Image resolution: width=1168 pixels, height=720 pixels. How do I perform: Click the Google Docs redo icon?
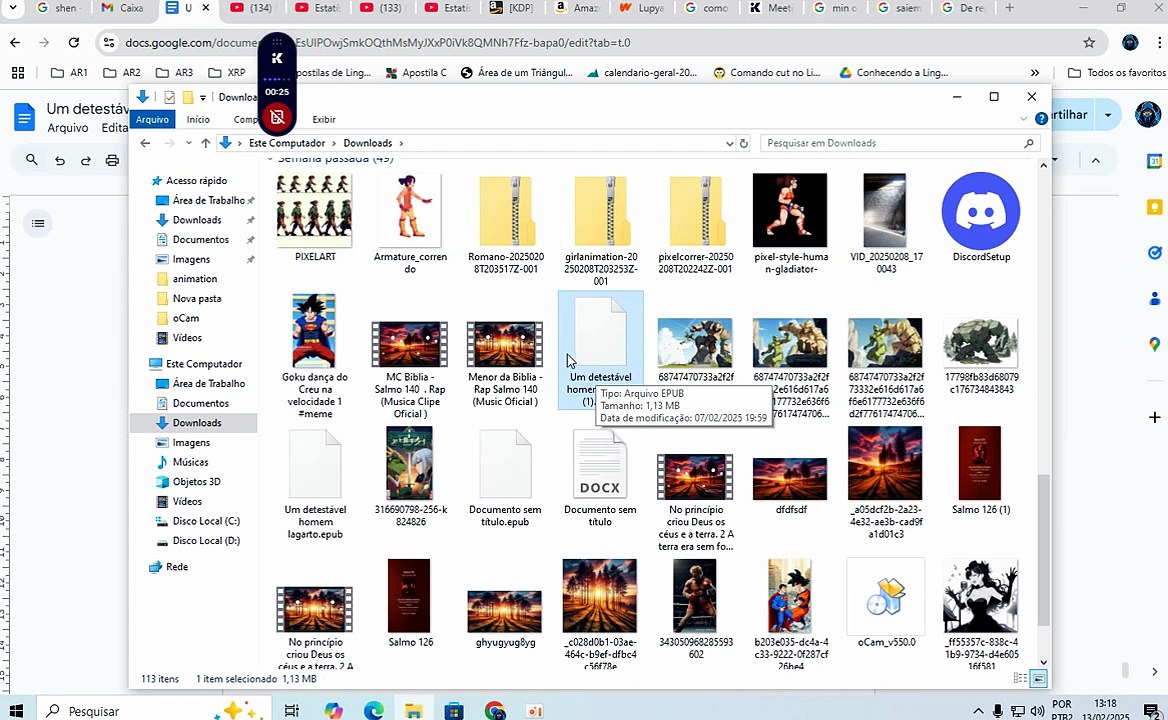86,160
